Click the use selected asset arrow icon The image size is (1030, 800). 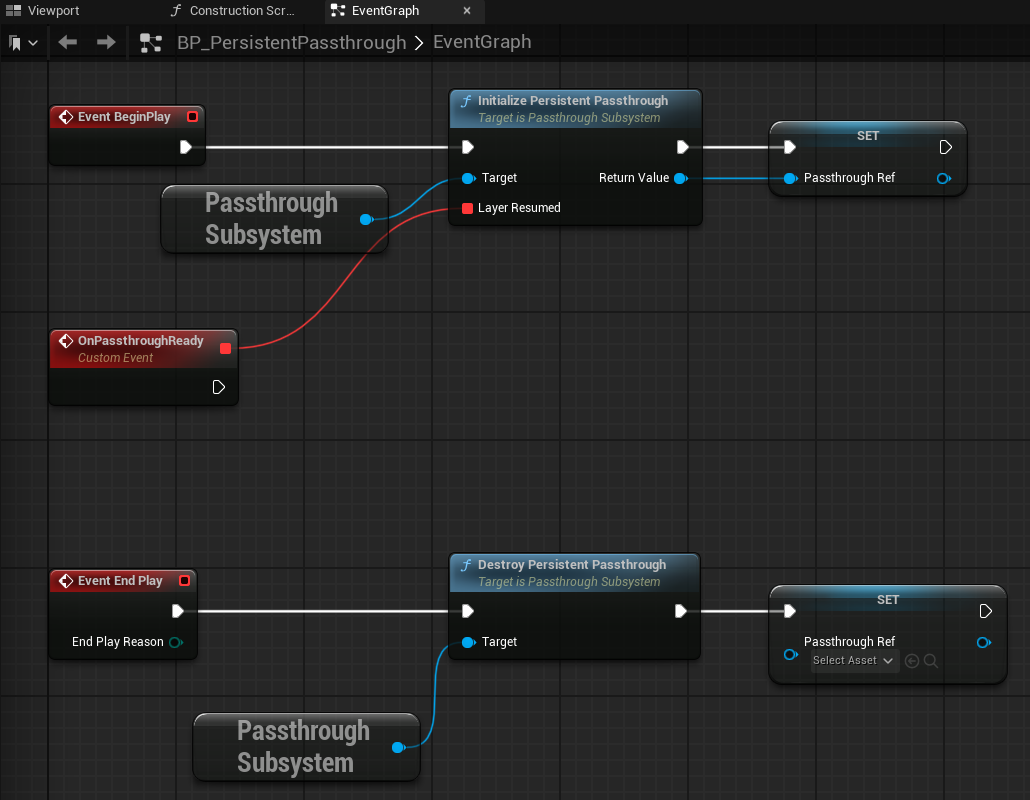coord(911,661)
